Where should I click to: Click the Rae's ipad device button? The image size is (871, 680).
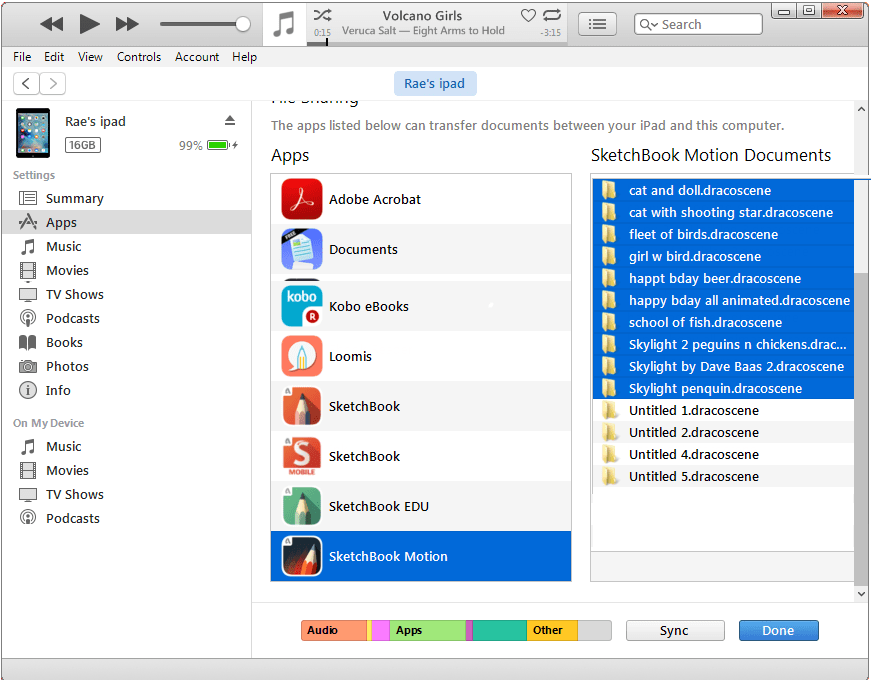point(435,83)
